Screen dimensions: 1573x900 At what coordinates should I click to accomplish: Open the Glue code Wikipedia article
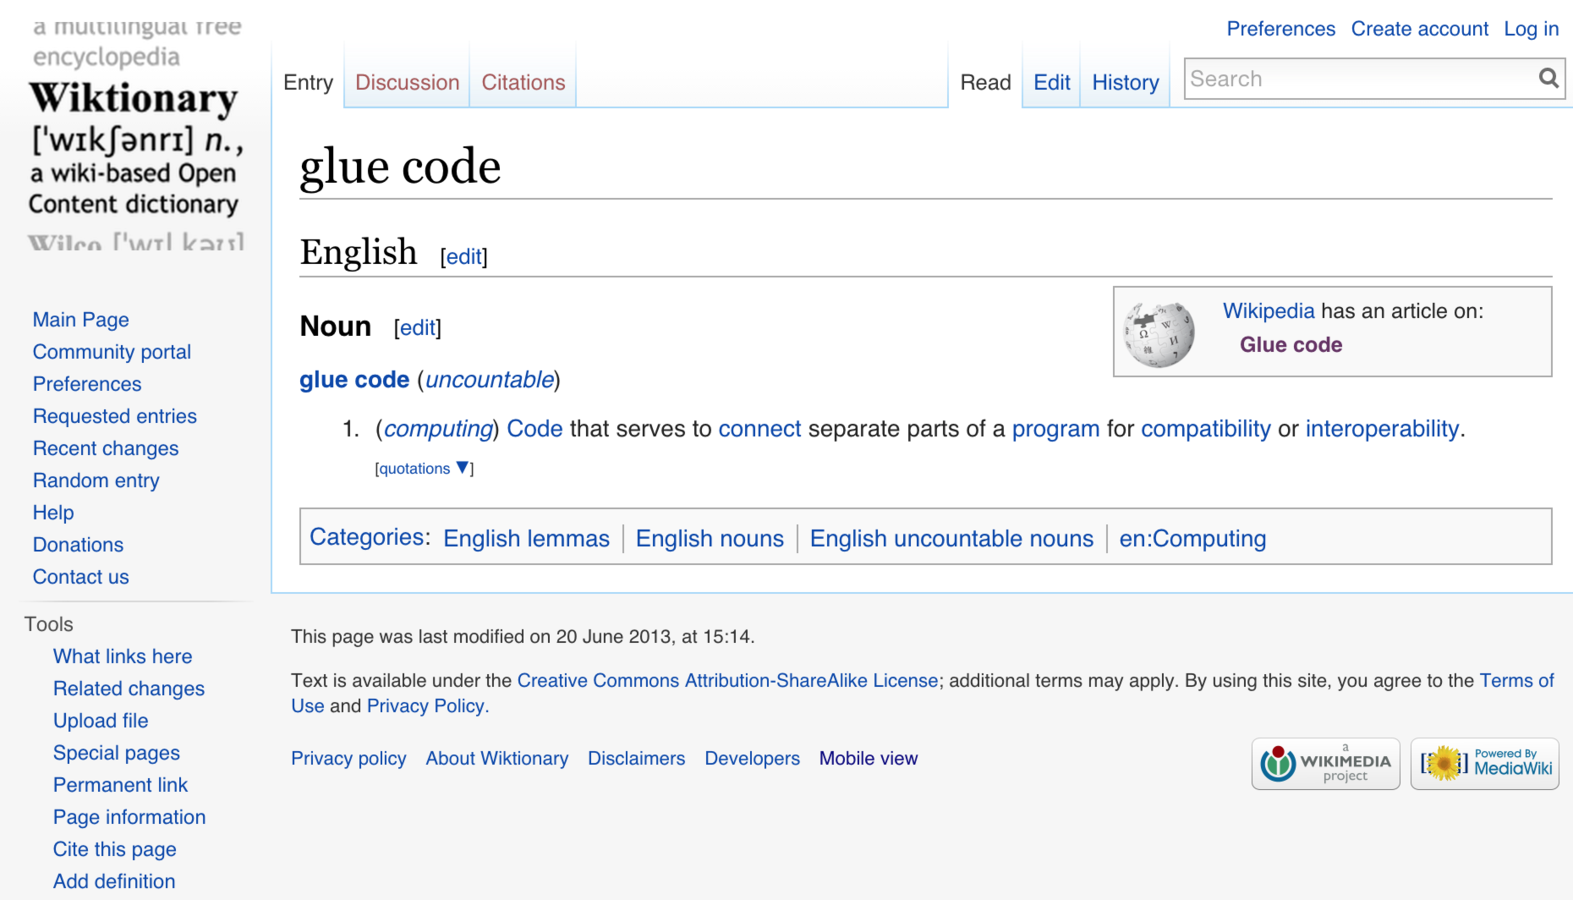tap(1290, 345)
